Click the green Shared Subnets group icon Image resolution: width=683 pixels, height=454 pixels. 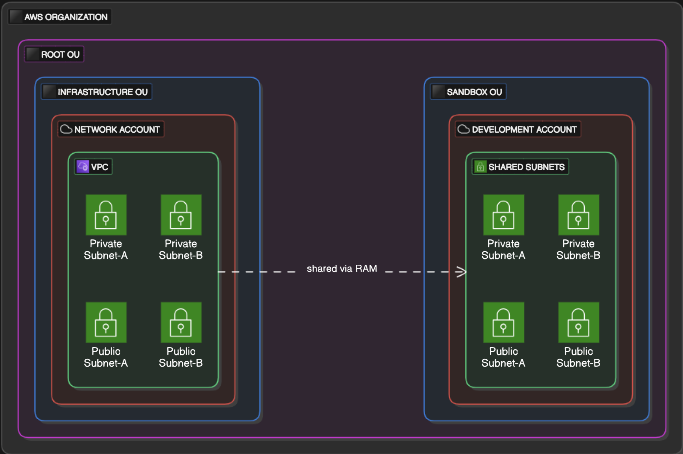[480, 167]
